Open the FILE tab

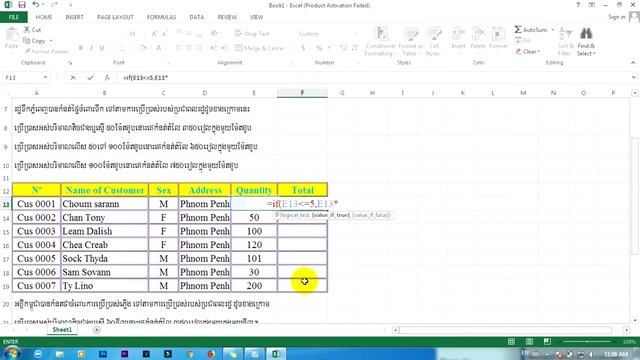pos(14,17)
